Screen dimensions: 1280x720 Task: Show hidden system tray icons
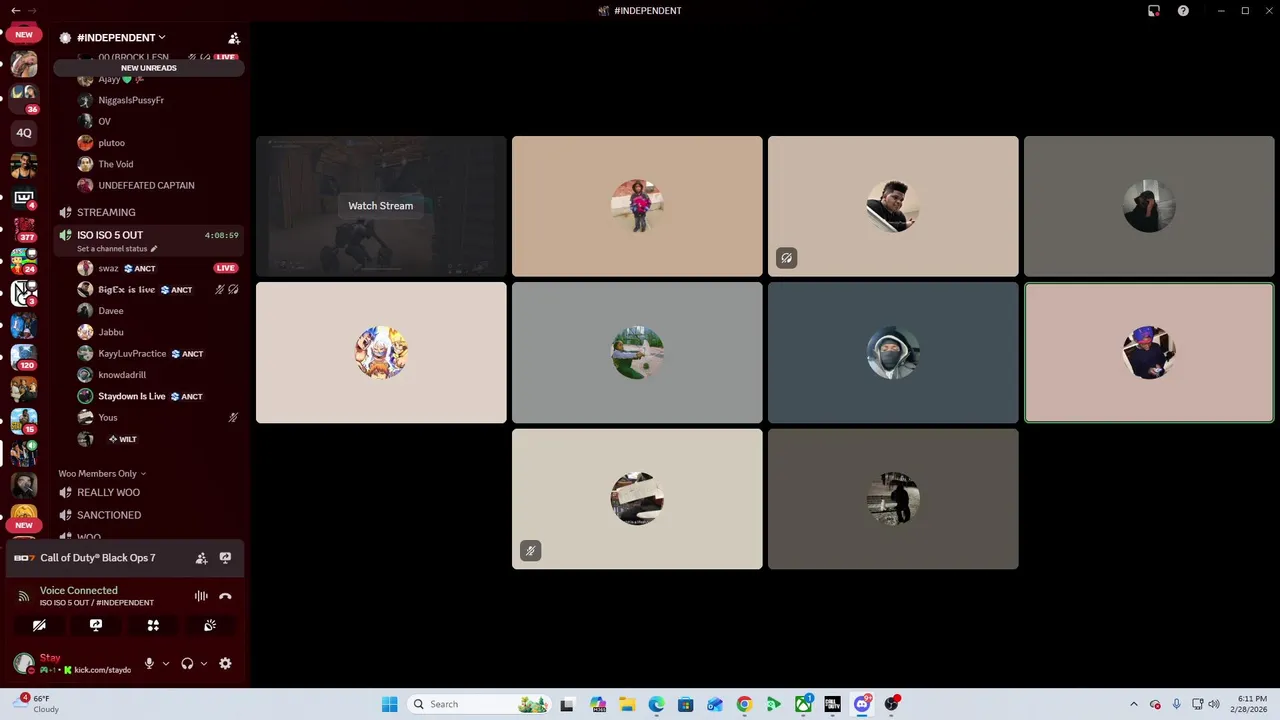[x=1133, y=704]
